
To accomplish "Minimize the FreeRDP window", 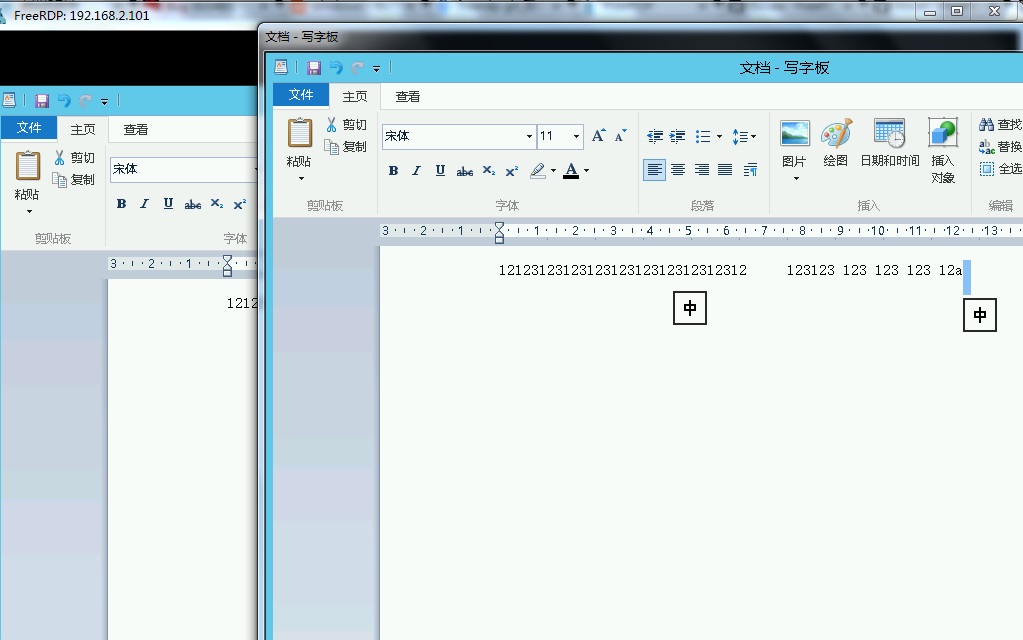I will point(930,11).
